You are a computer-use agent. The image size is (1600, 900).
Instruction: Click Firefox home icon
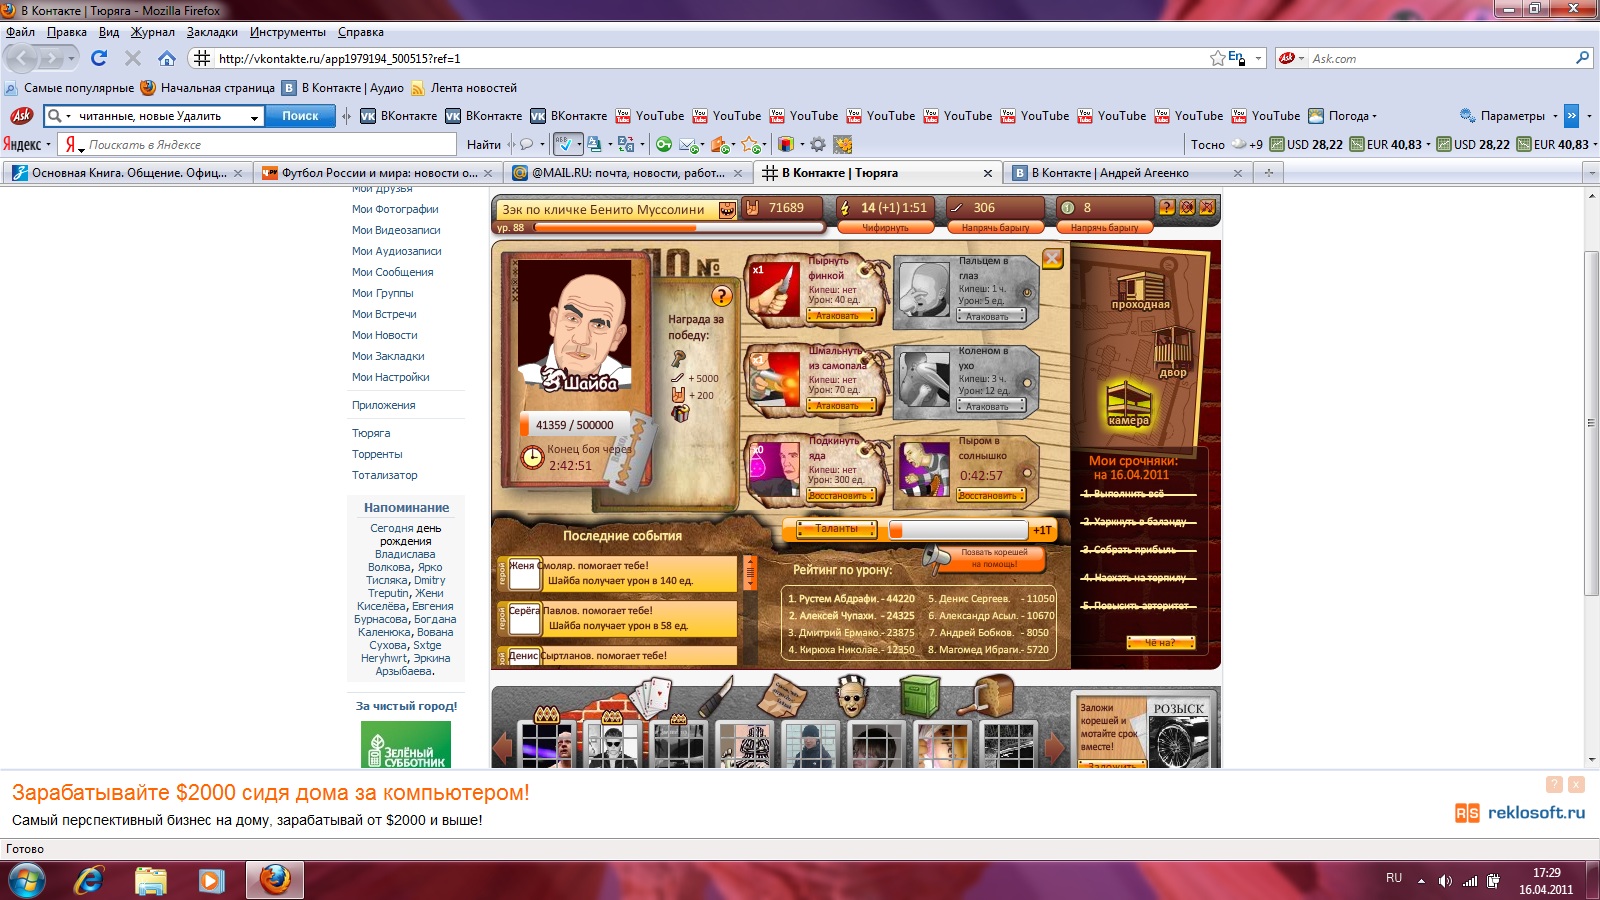pos(167,58)
